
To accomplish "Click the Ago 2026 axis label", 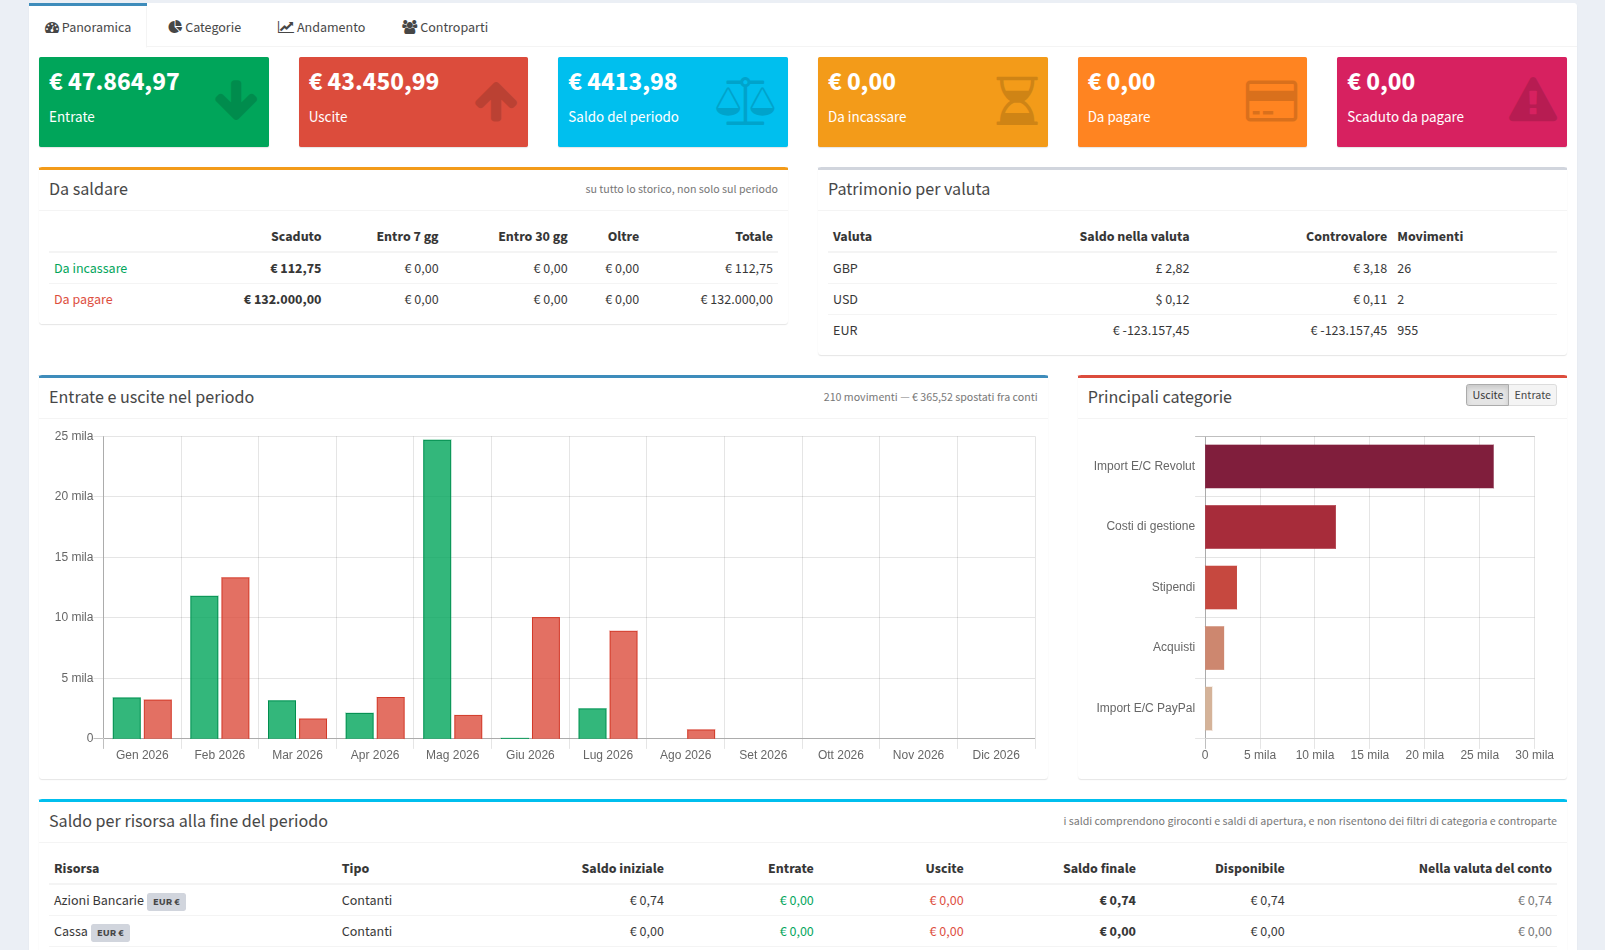I will coord(686,755).
